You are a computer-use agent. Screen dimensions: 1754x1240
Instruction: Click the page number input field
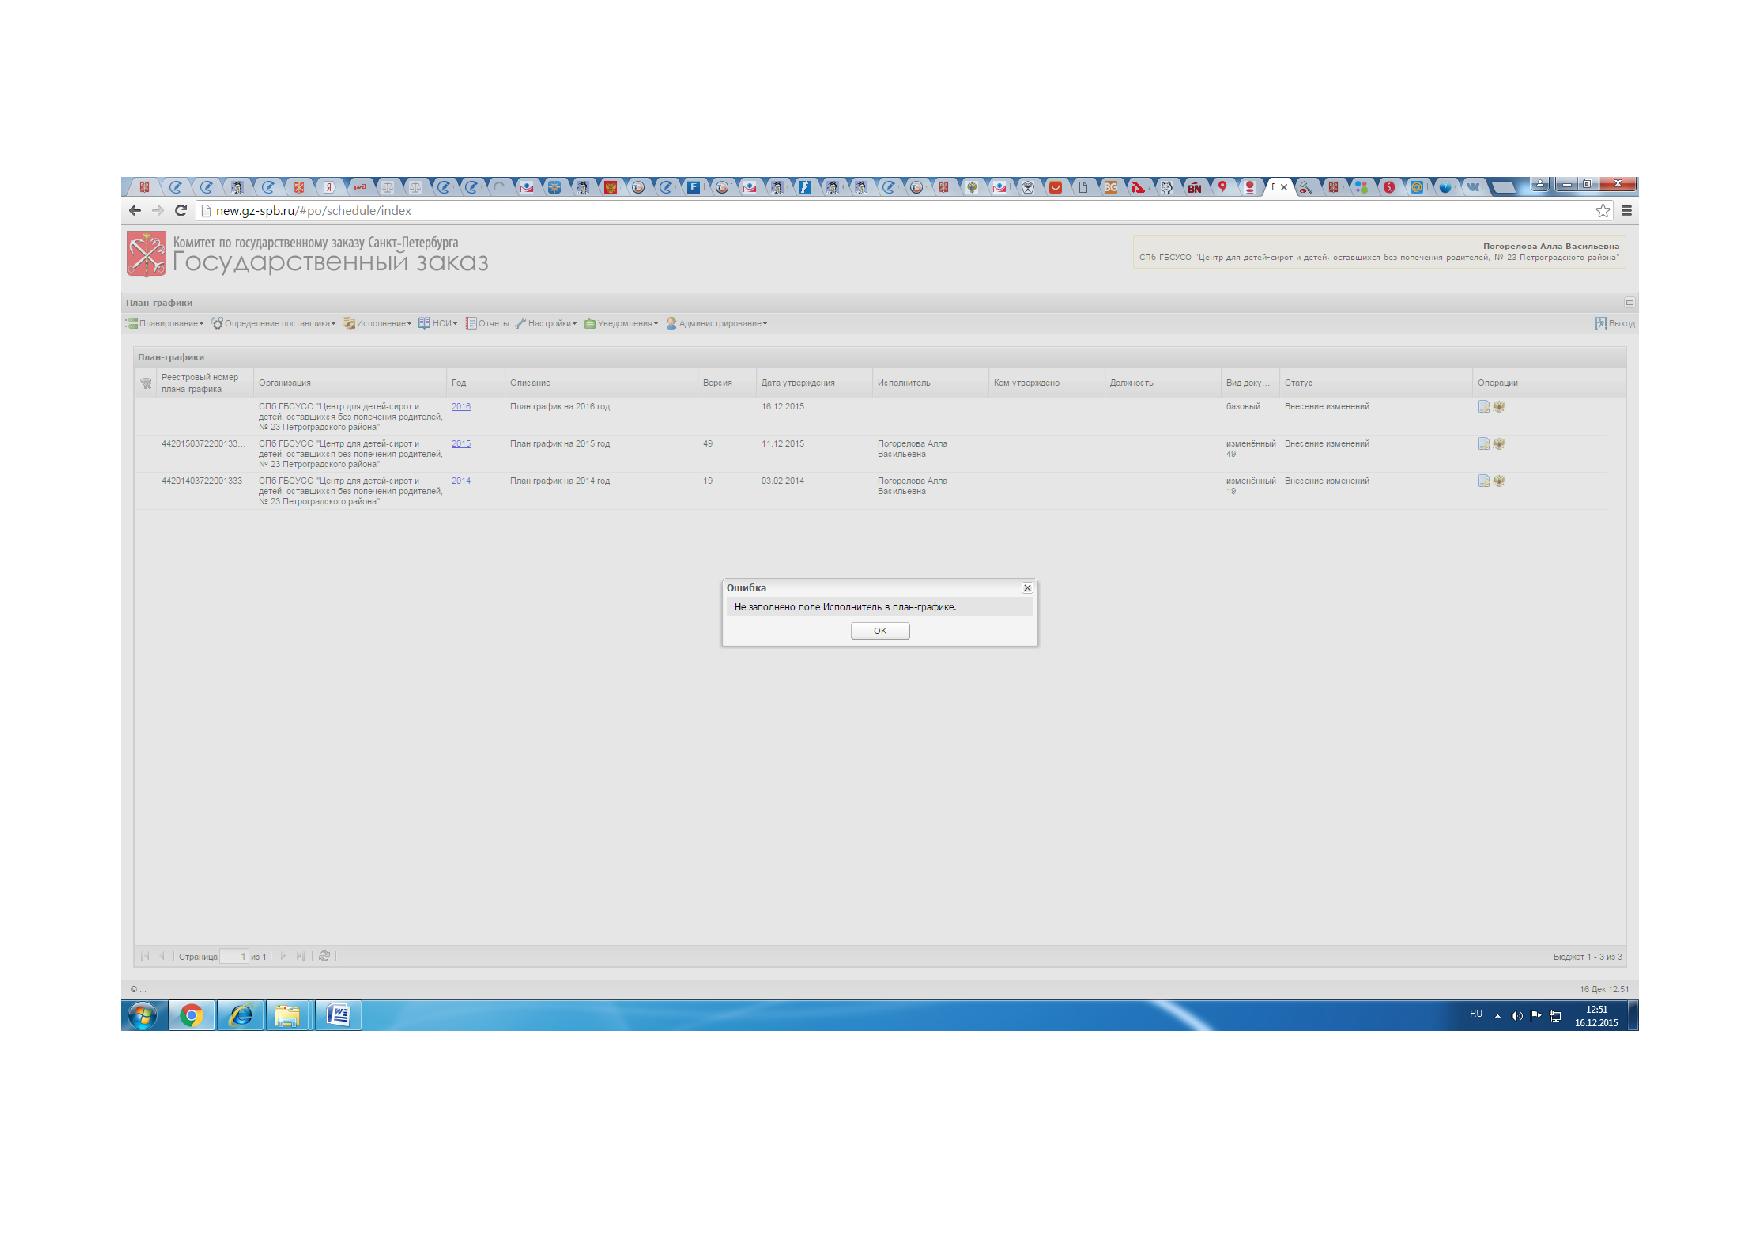[234, 957]
